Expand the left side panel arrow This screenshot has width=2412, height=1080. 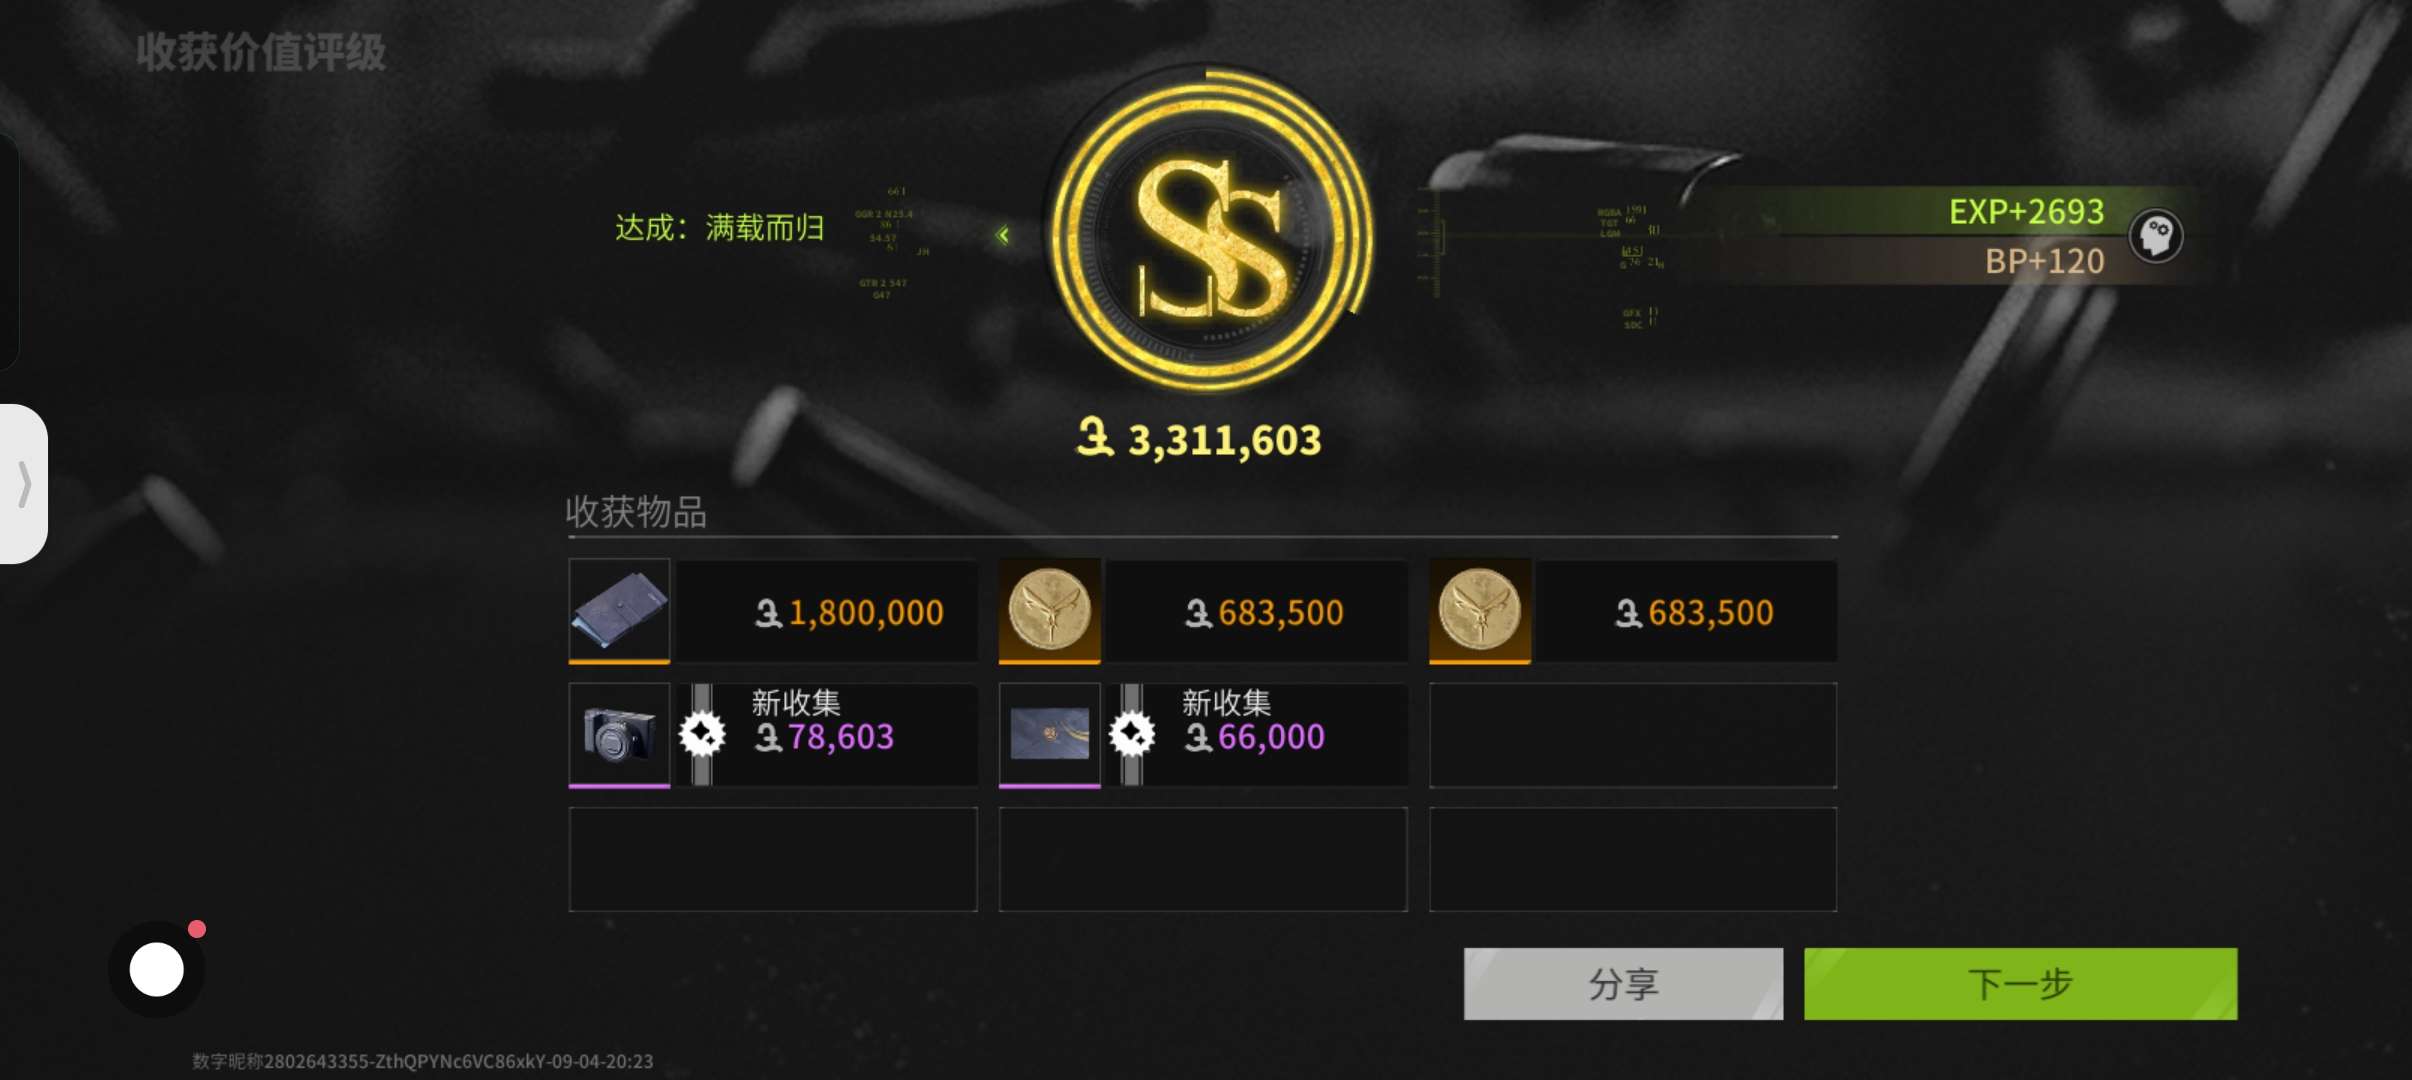point(23,484)
